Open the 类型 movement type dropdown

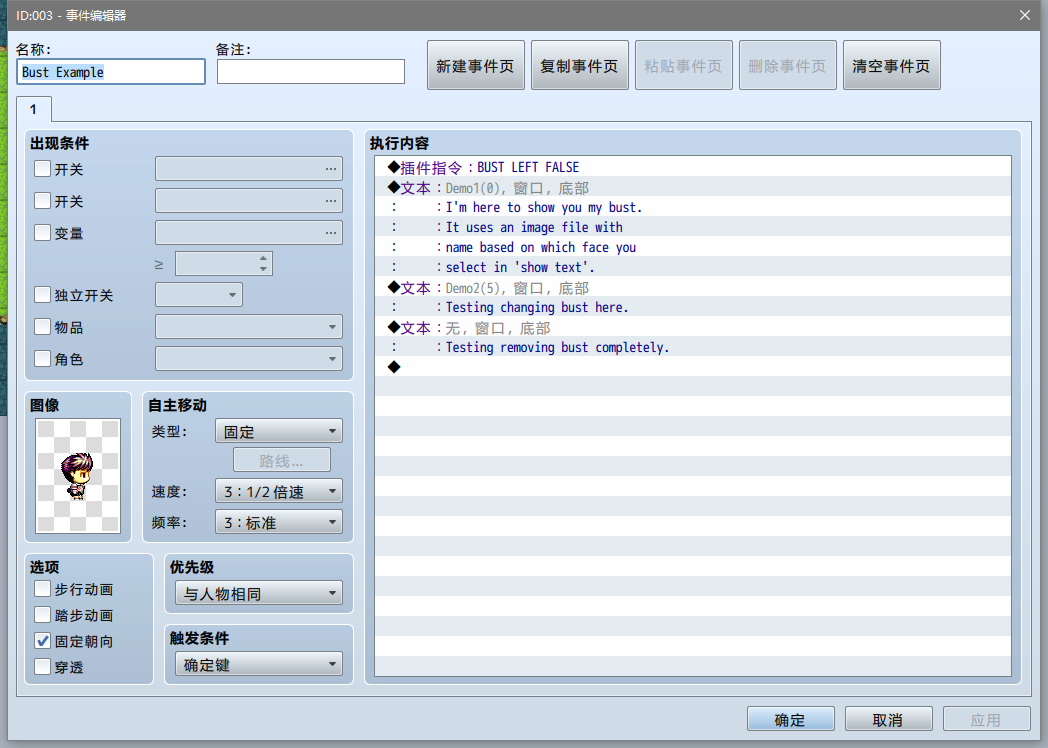tap(279, 431)
